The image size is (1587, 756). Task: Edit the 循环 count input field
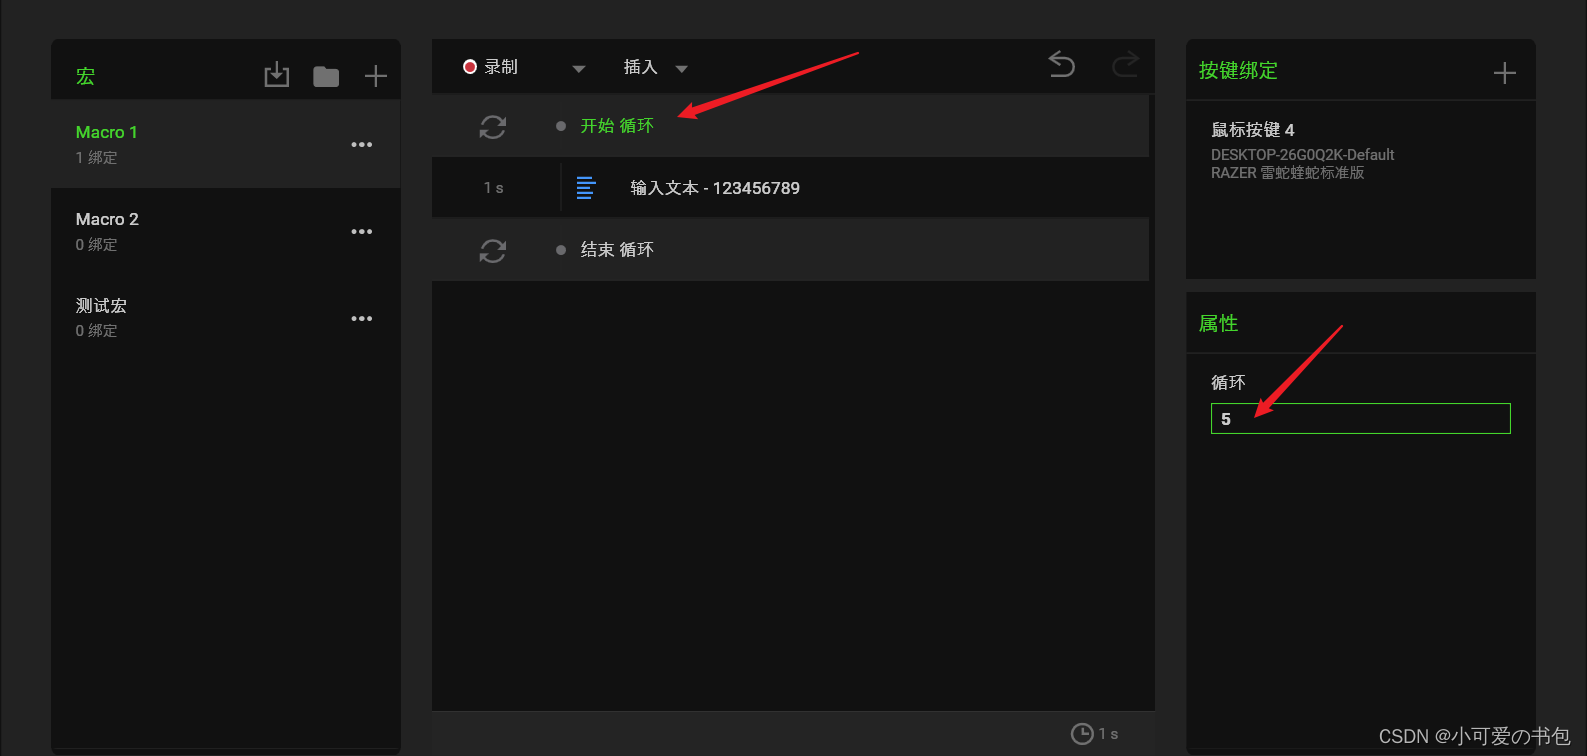click(x=1360, y=419)
